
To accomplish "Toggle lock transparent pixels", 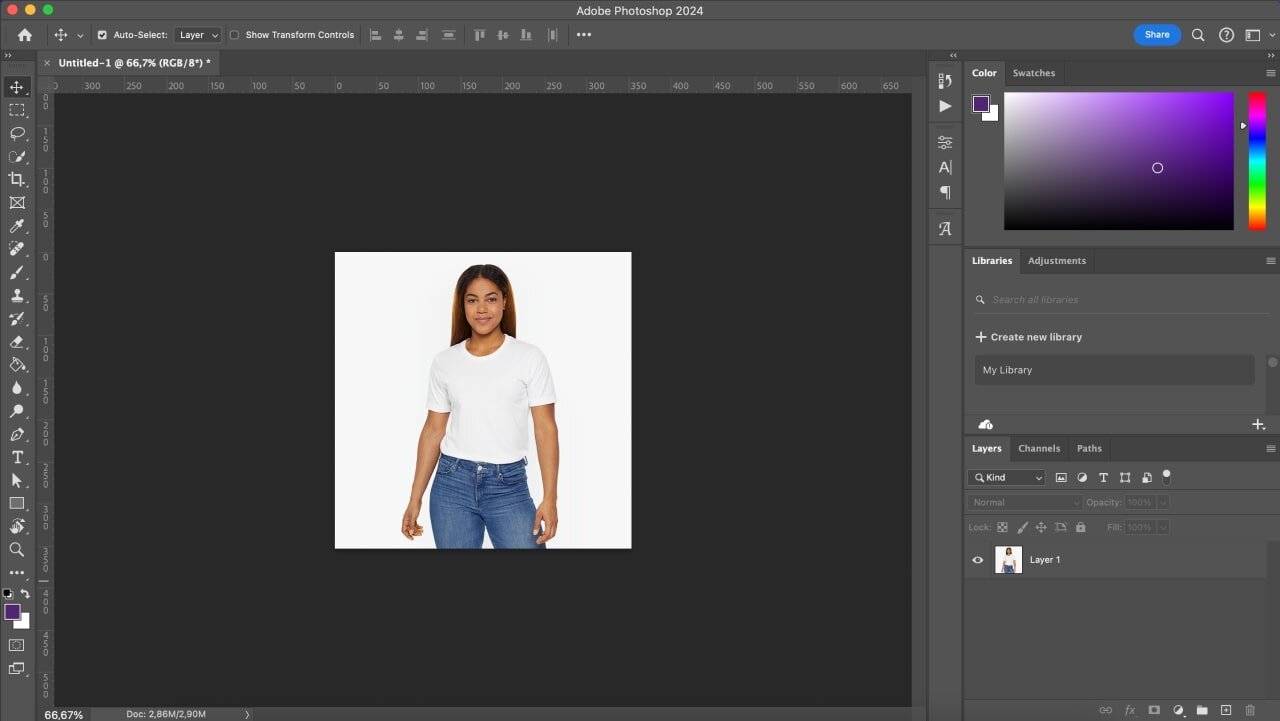I will tap(1002, 527).
